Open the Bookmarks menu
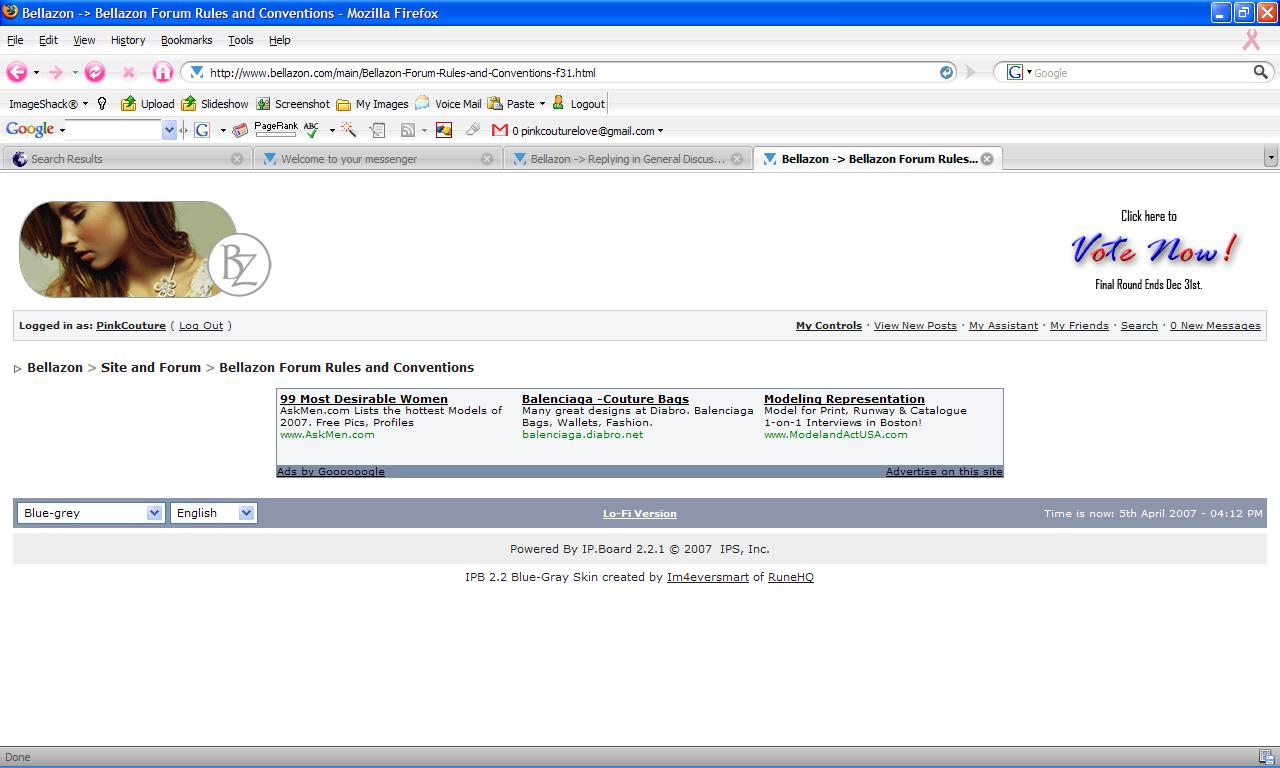This screenshot has height=768, width=1280. (186, 40)
